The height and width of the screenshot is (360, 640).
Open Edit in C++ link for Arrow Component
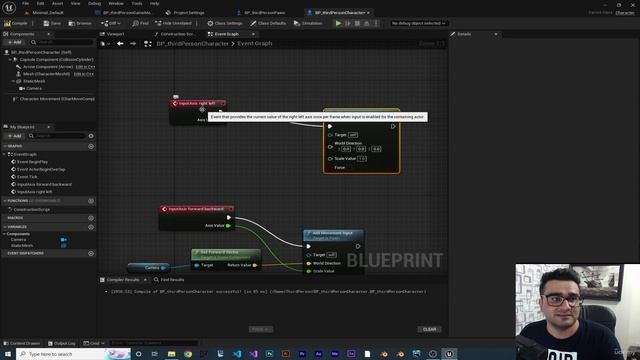pyautogui.click(x=85, y=67)
